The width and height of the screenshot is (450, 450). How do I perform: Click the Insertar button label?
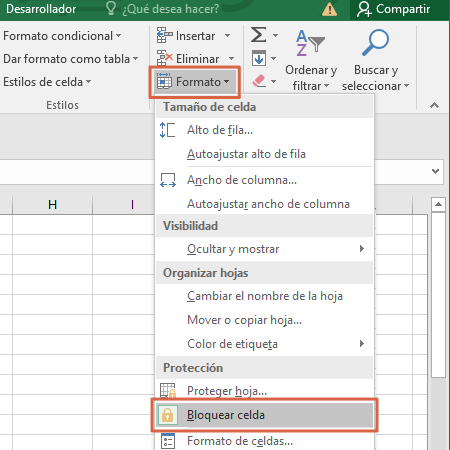click(x=195, y=36)
